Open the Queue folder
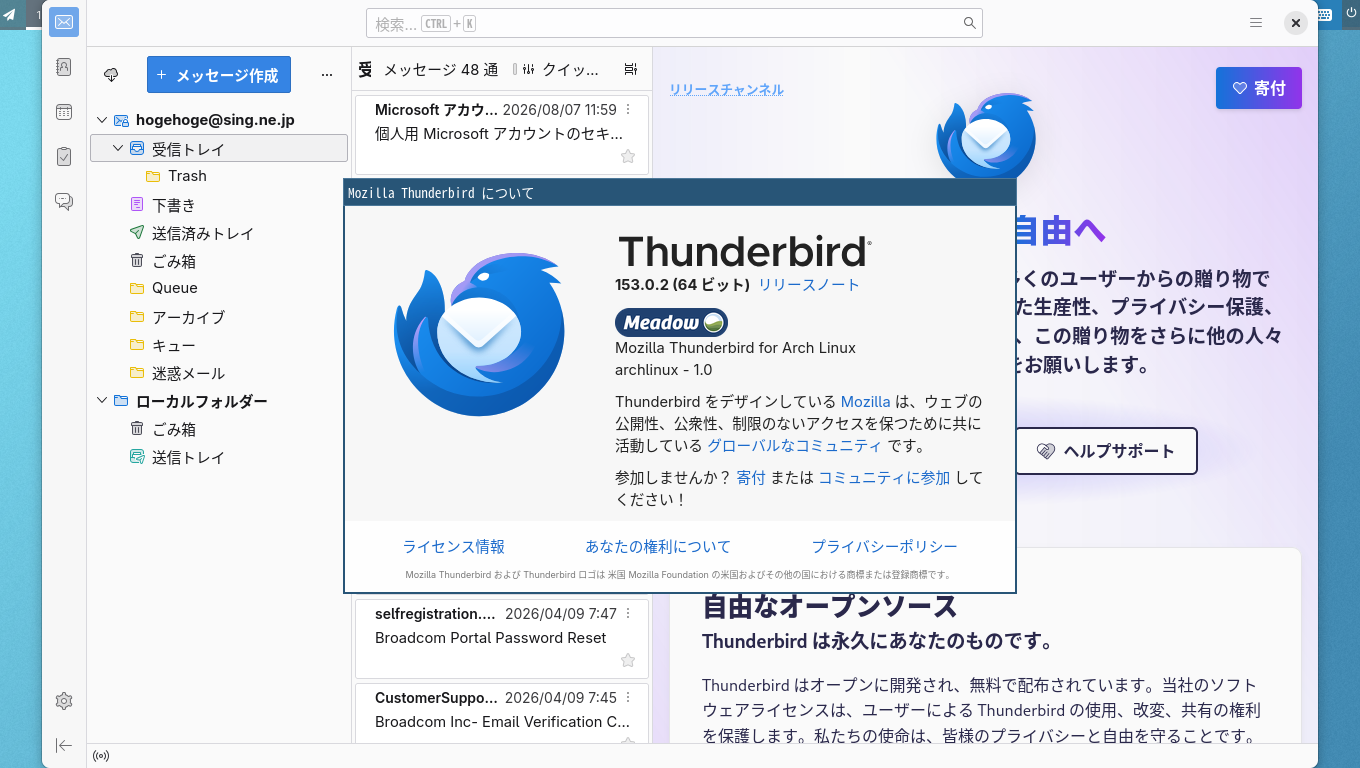 coord(219,288)
